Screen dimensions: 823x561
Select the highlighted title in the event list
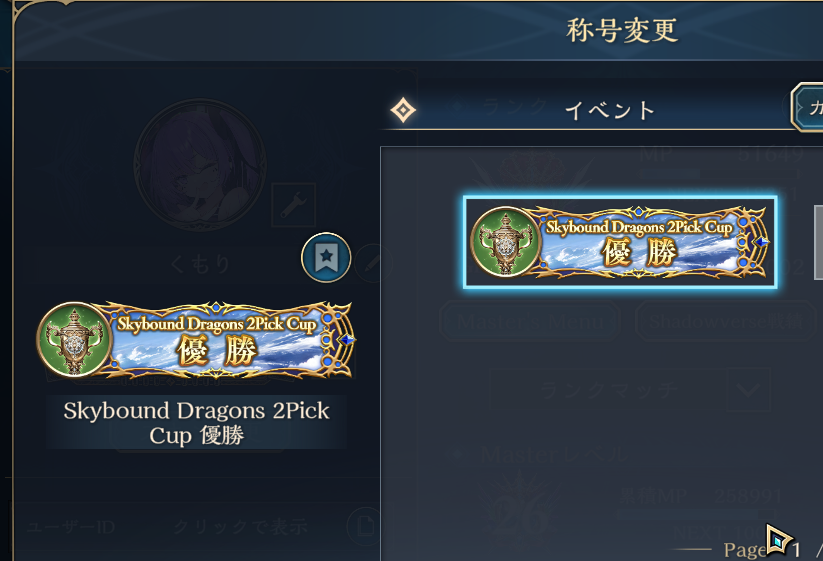click(620, 243)
